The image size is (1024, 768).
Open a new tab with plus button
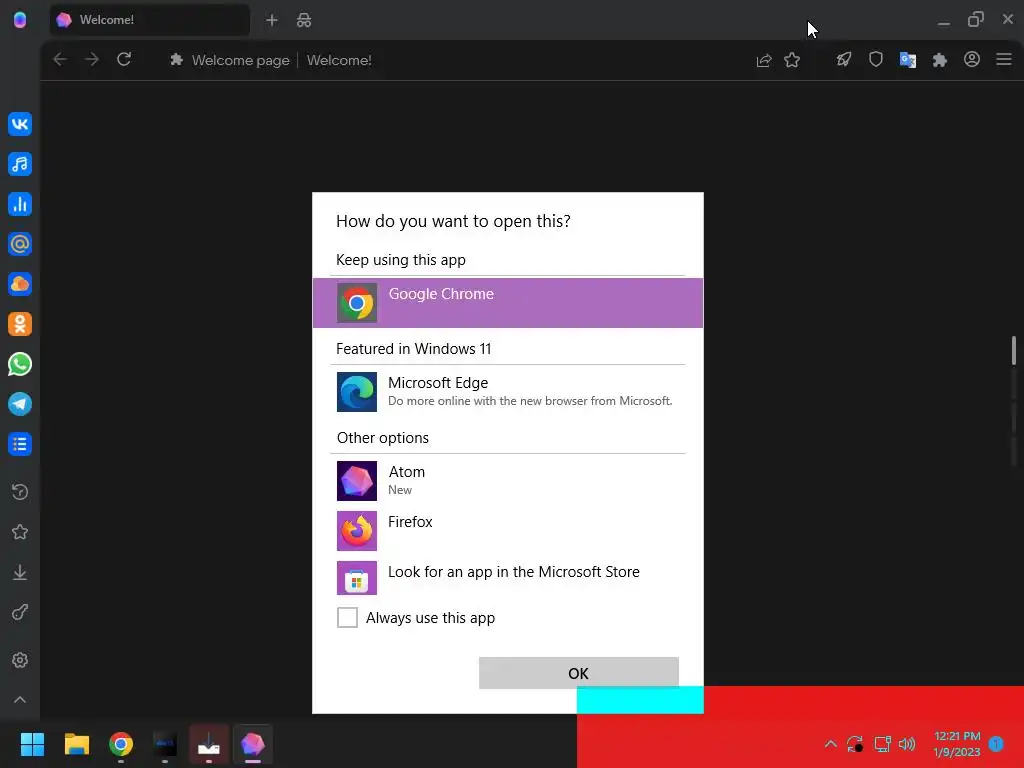point(272,20)
